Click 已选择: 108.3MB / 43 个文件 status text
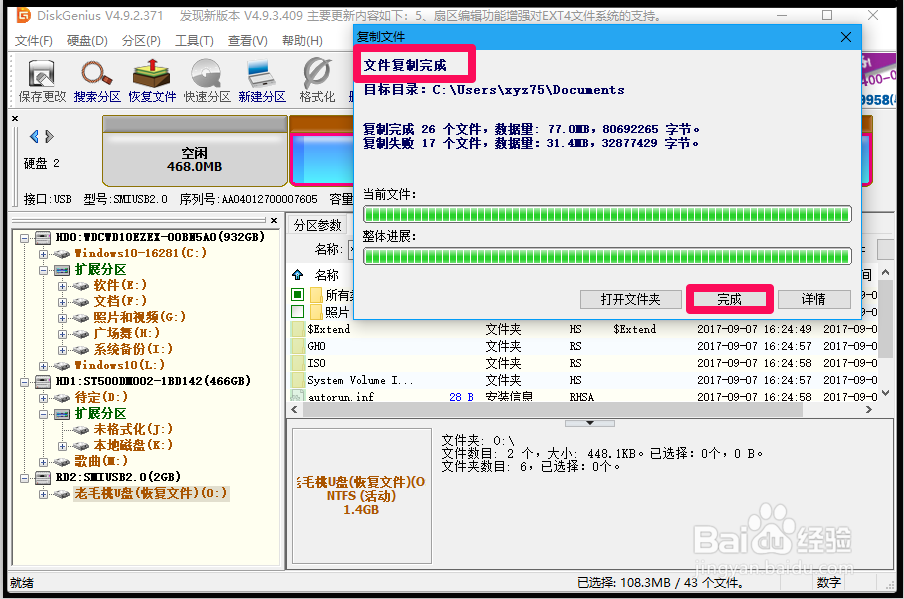 (x=660, y=583)
